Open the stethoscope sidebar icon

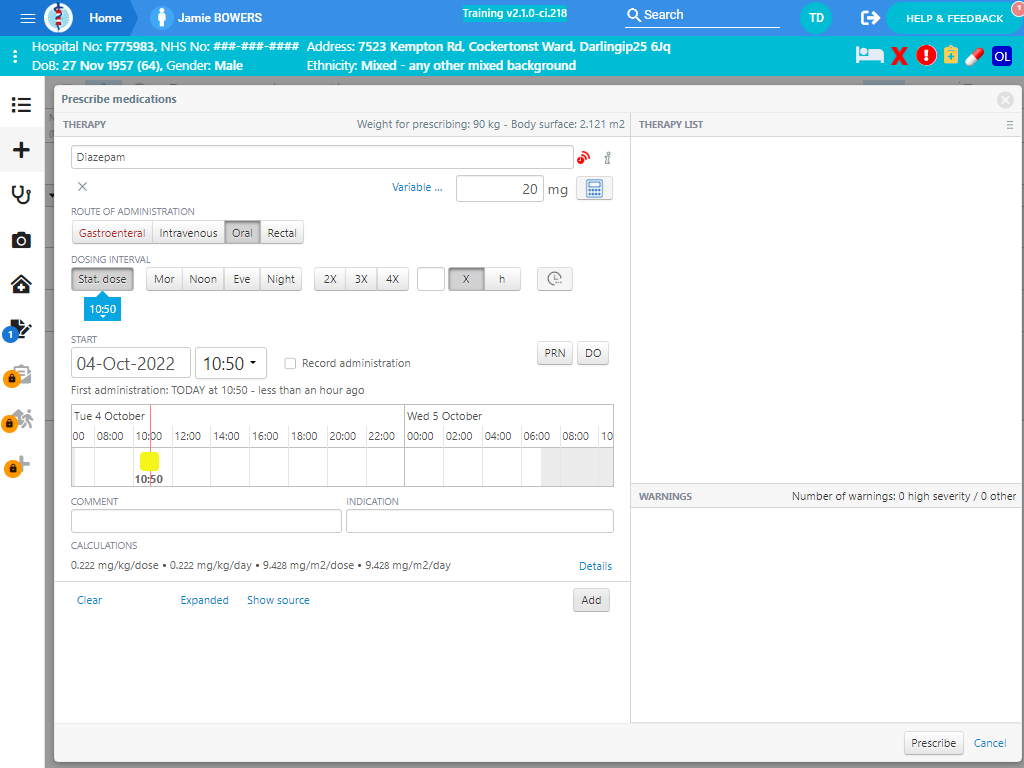click(x=22, y=195)
